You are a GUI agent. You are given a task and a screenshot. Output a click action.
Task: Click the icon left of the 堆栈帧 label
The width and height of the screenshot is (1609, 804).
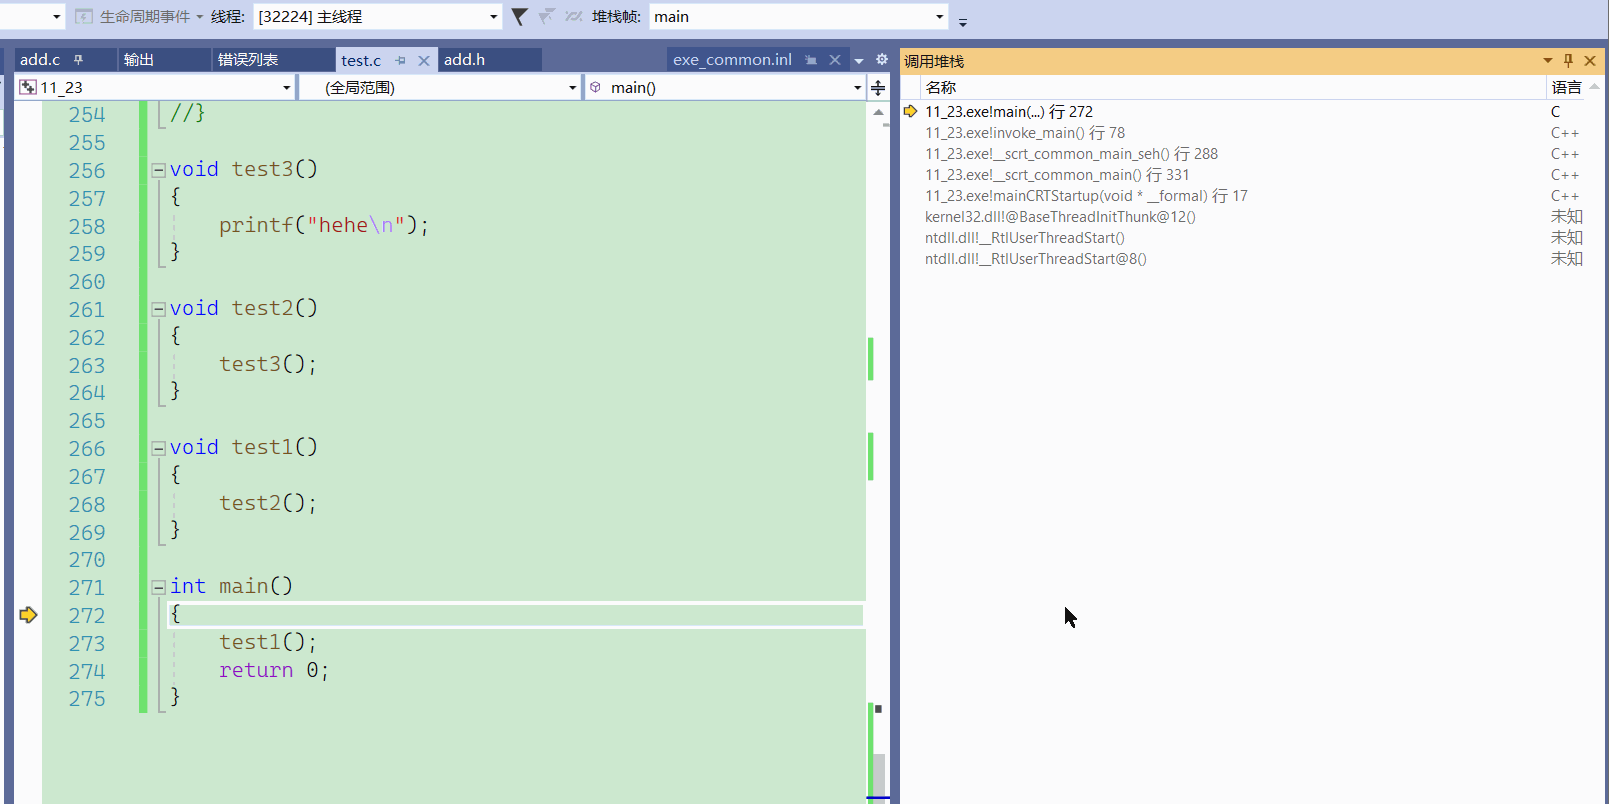click(x=573, y=17)
